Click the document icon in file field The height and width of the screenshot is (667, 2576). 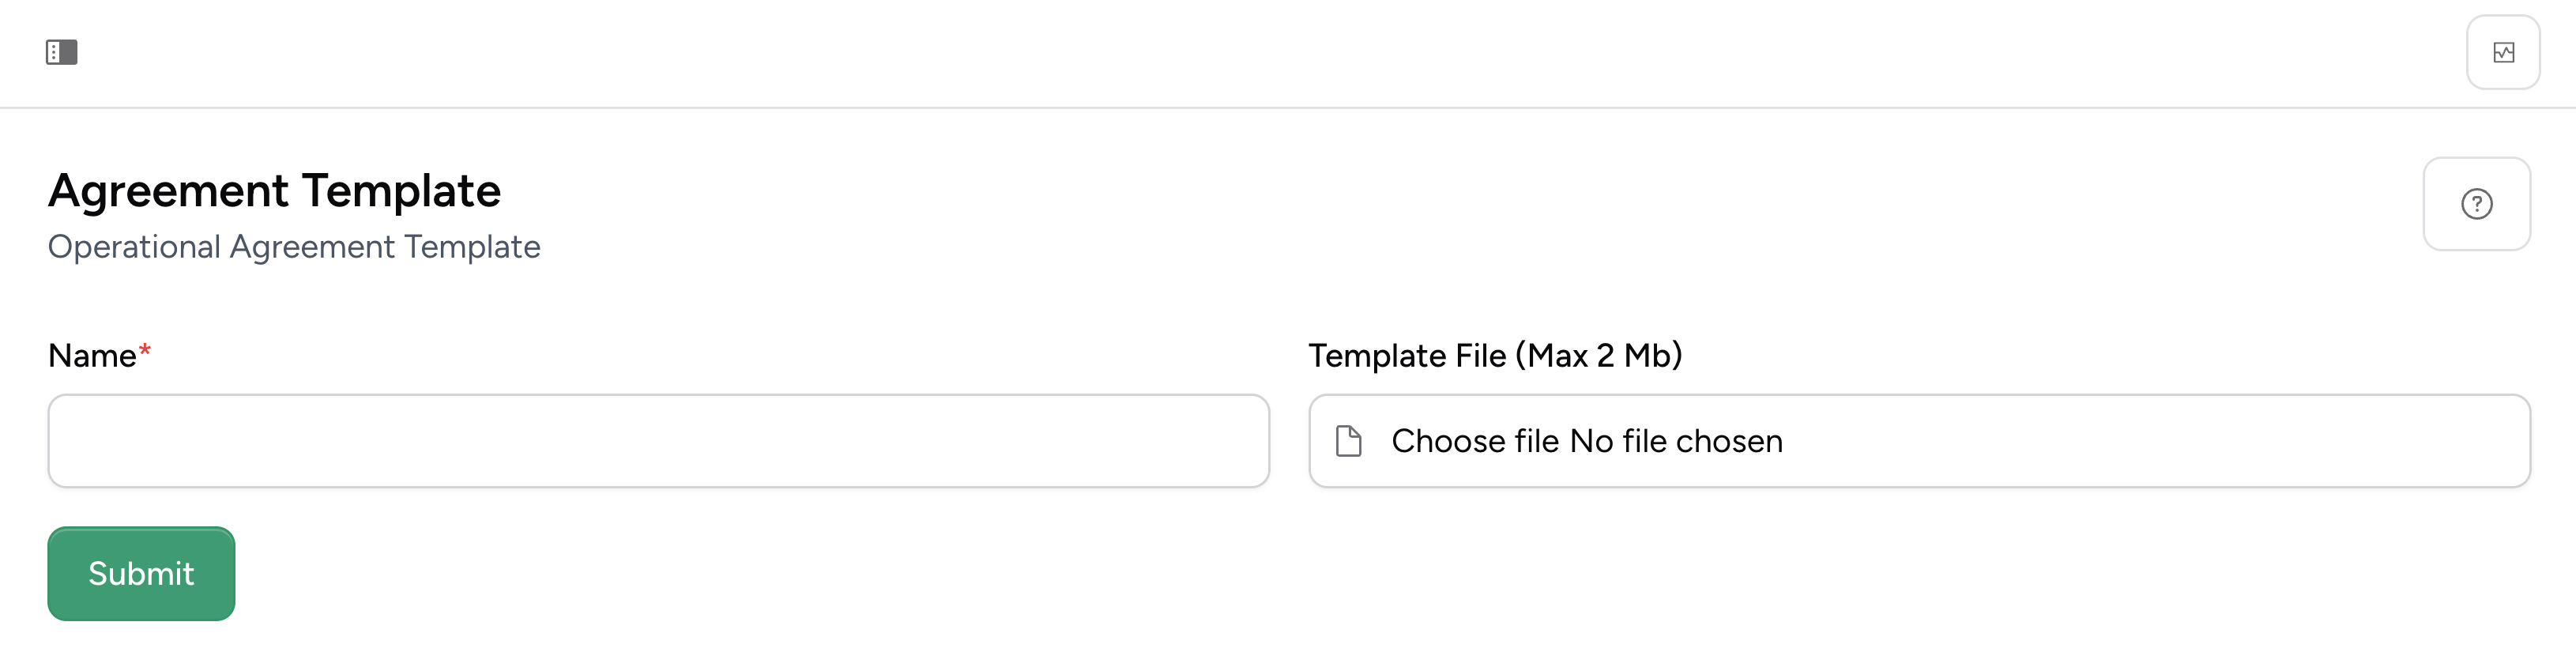(x=1348, y=441)
